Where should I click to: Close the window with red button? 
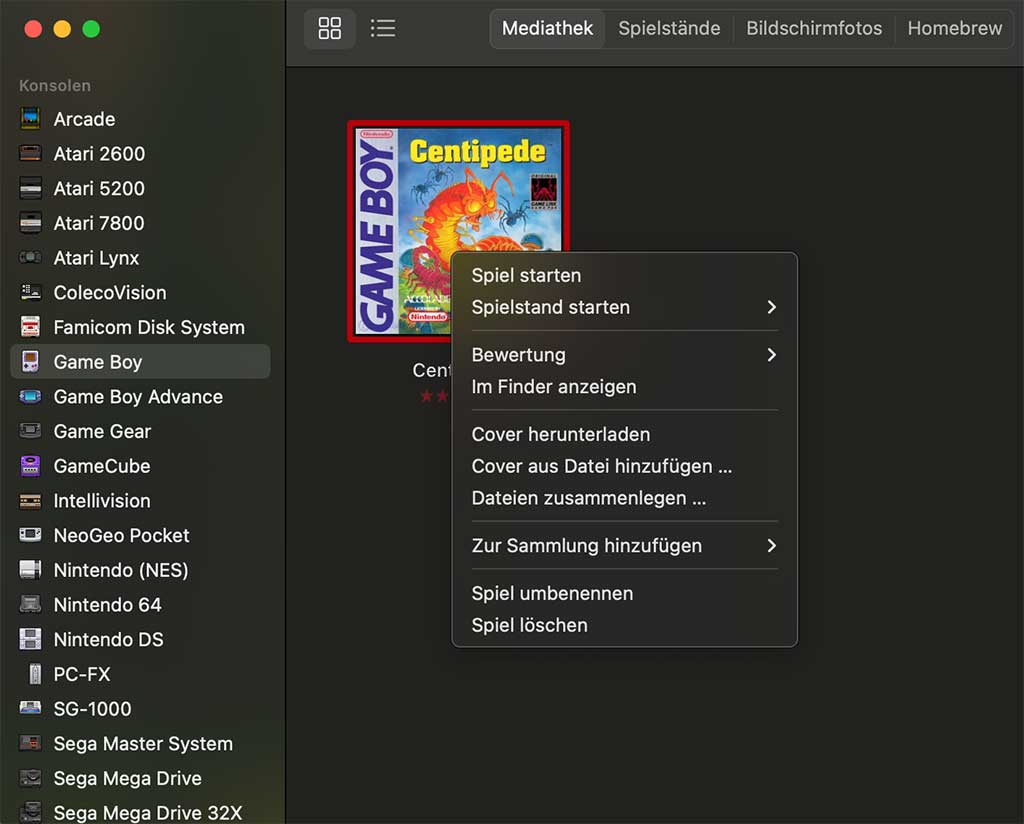pyautogui.click(x=33, y=29)
